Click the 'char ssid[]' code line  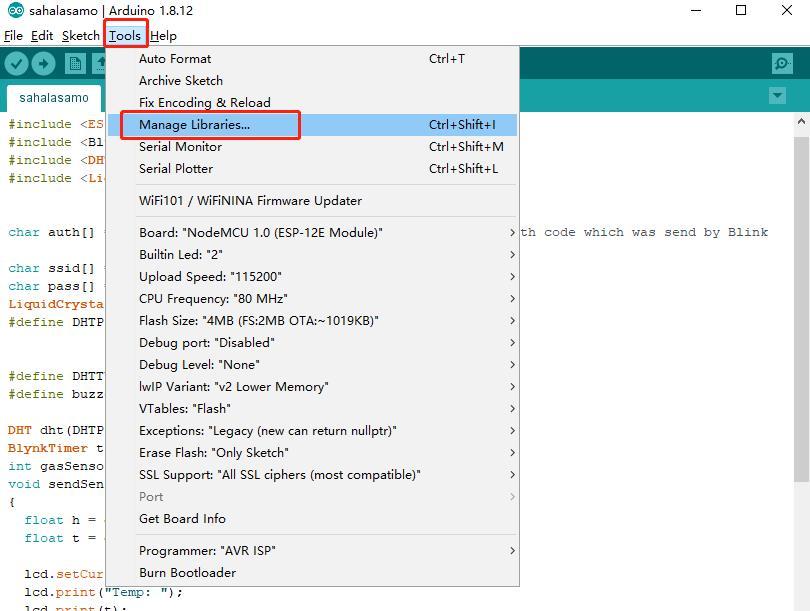click(52, 268)
